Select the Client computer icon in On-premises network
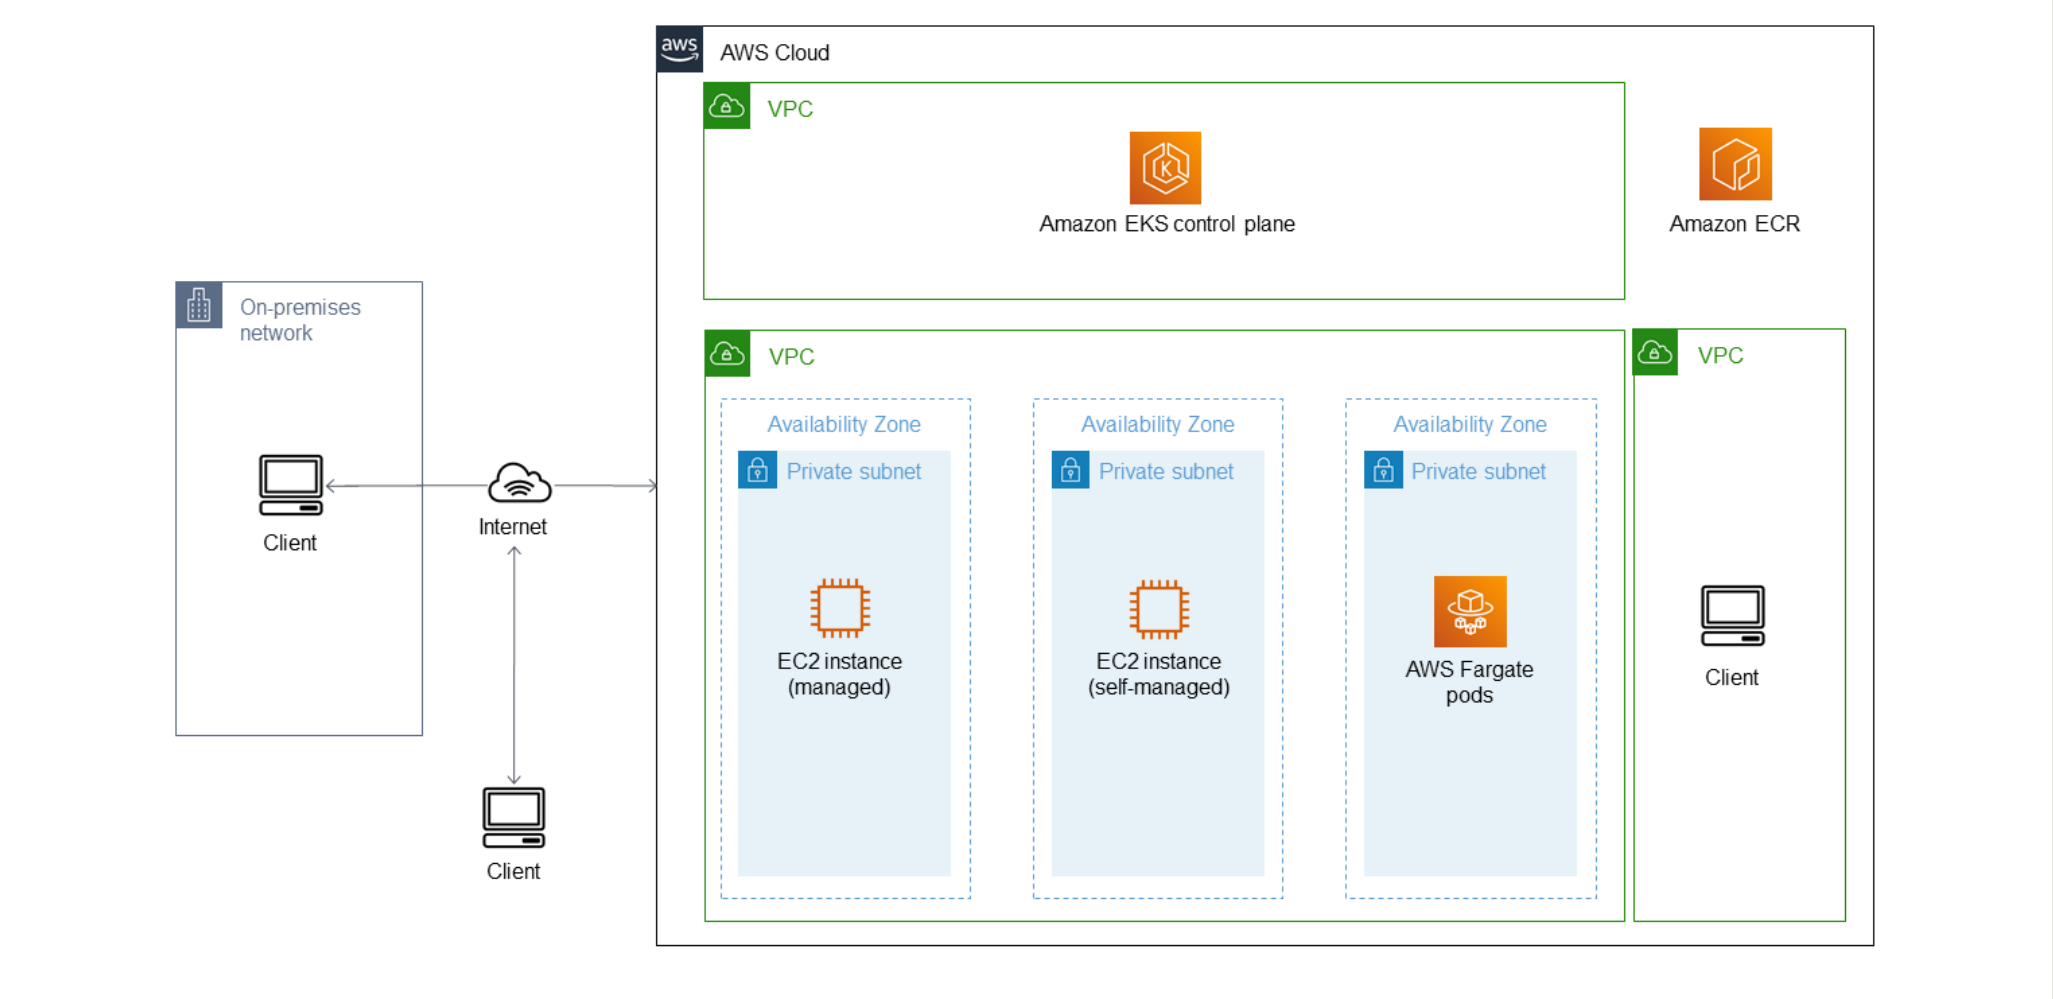 (291, 485)
